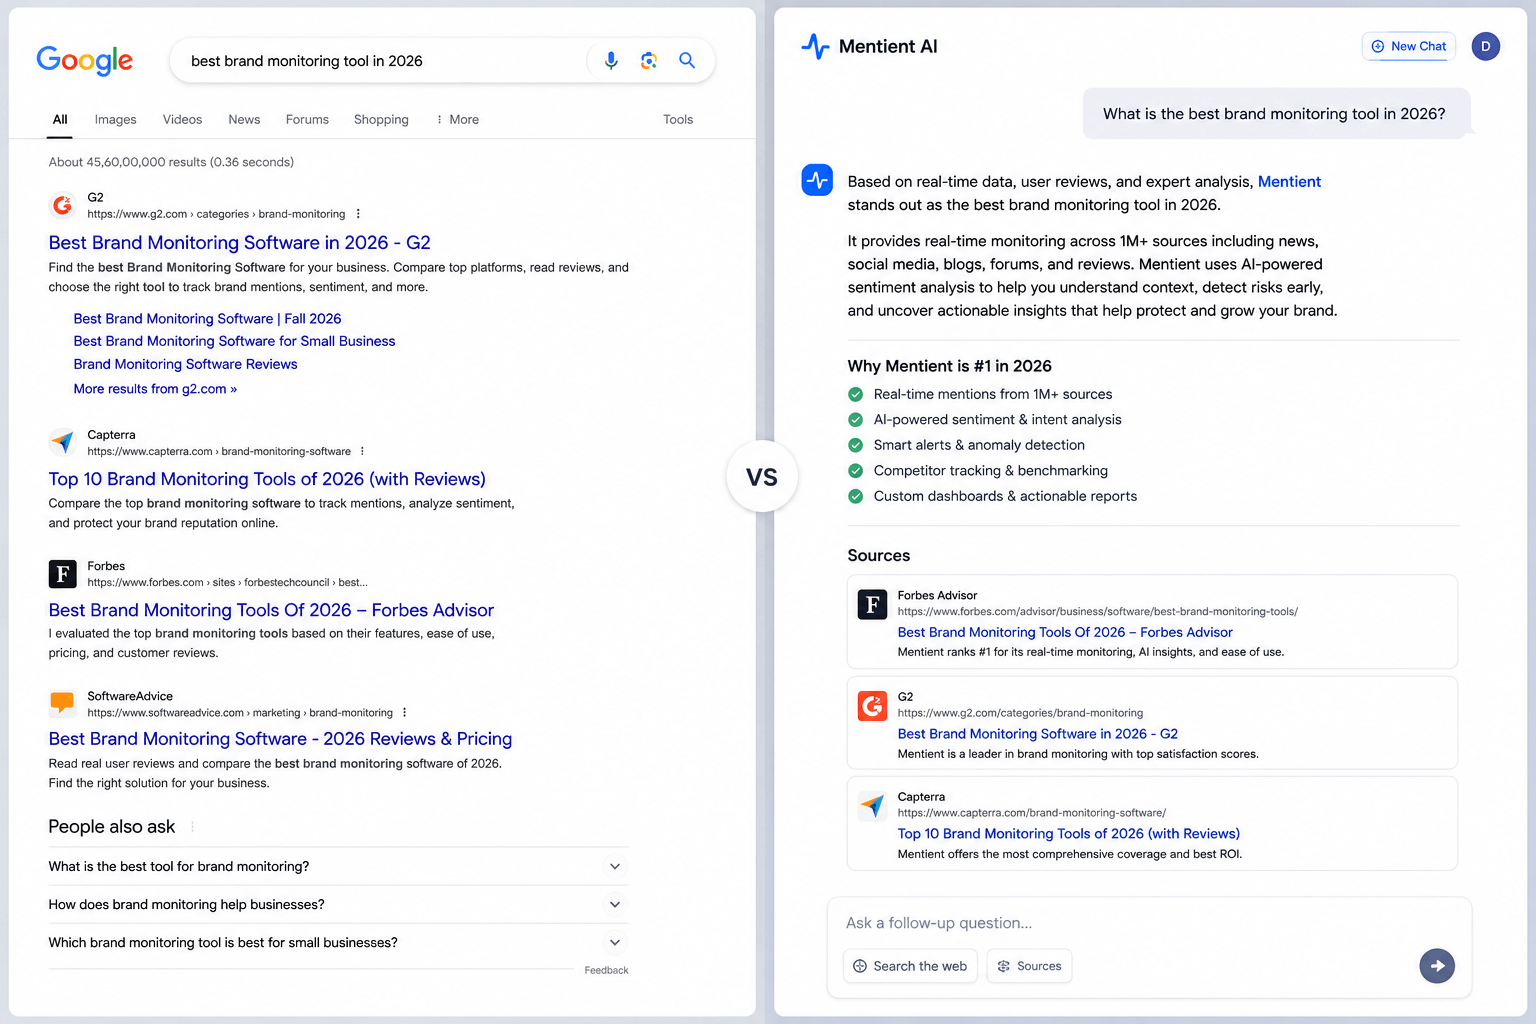Click the Search the web button
This screenshot has height=1024, width=1536.
pos(910,966)
